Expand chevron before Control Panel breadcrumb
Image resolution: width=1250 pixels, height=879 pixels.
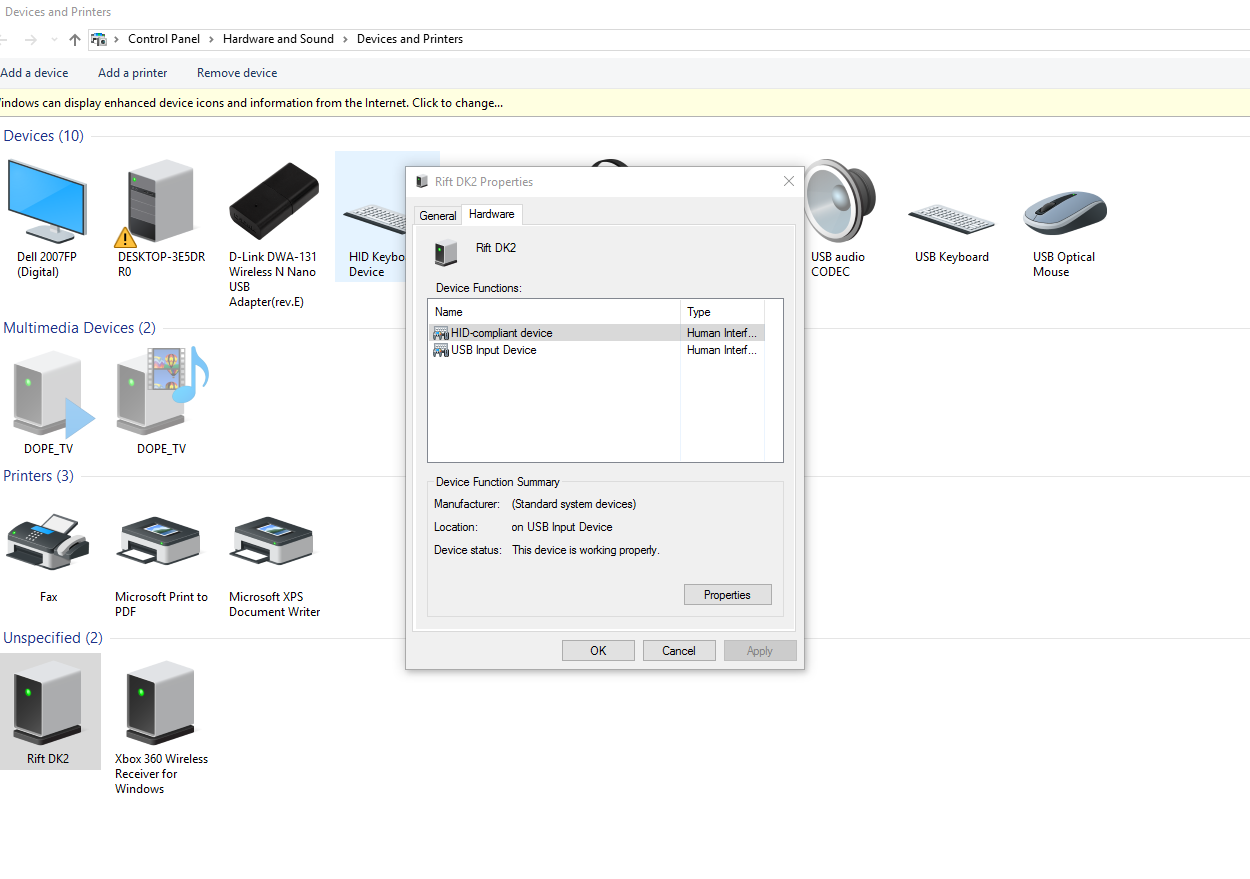point(117,39)
